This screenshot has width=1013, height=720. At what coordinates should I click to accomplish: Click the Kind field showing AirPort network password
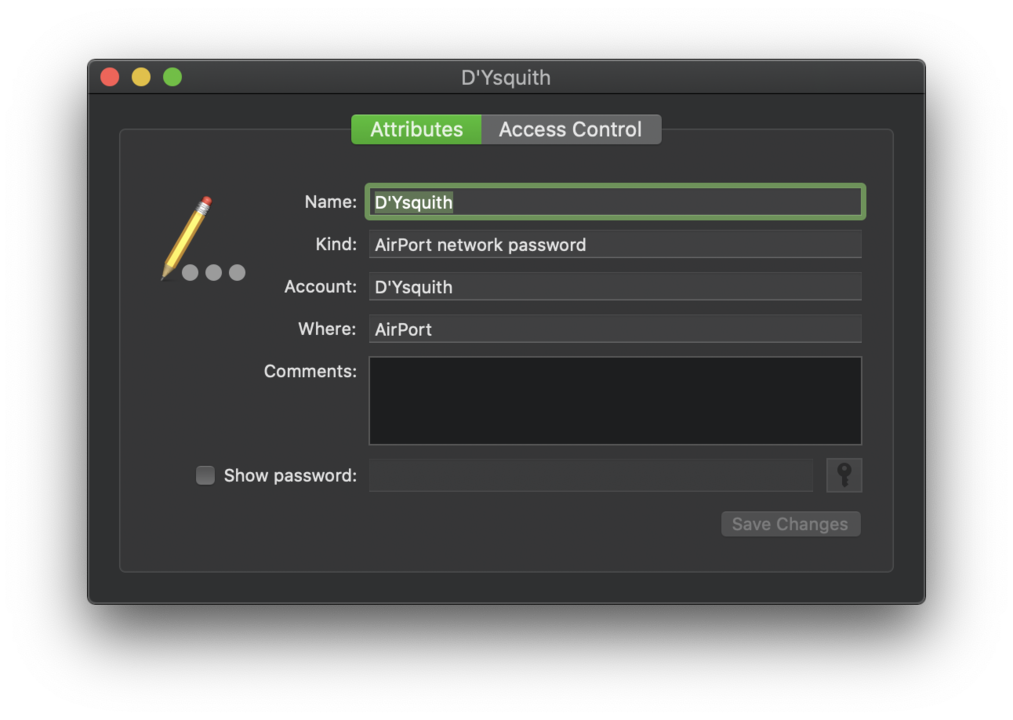pos(615,244)
